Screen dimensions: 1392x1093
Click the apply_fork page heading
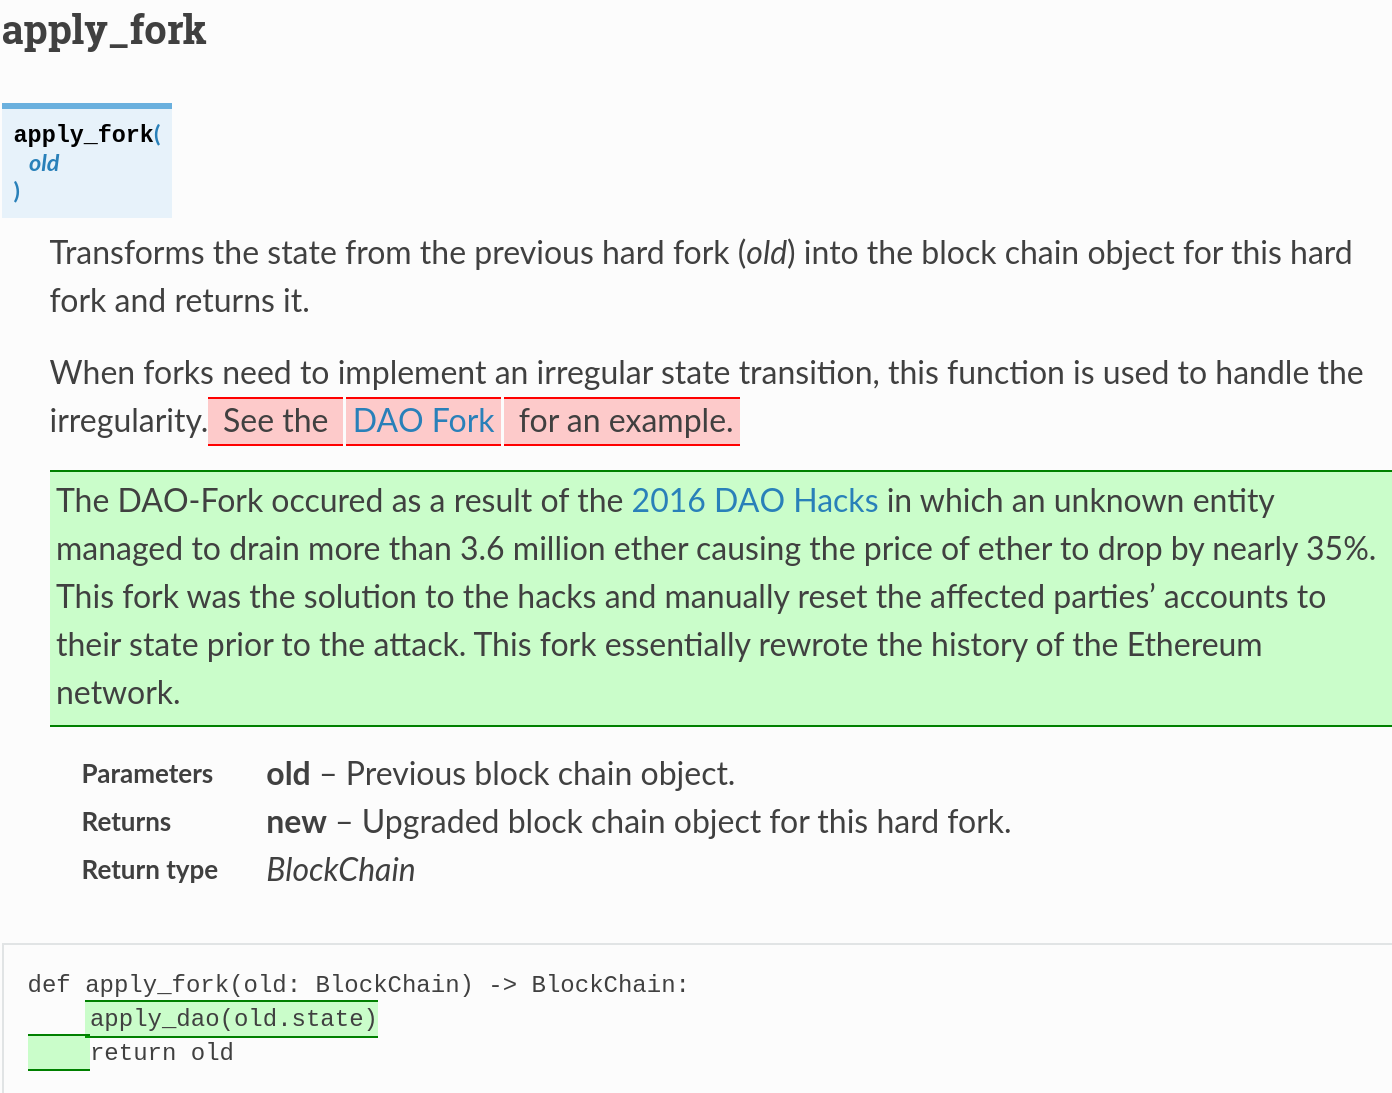[x=104, y=30]
